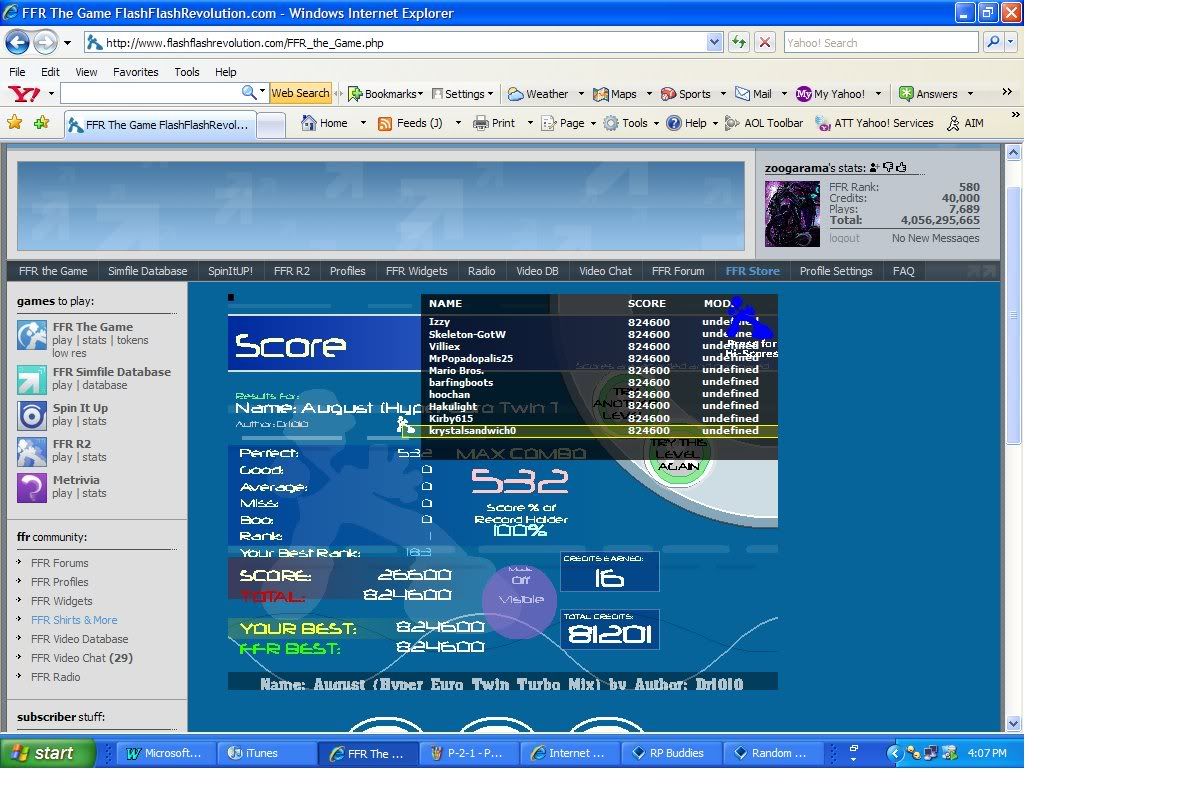
Task: Click the IE Back navigation button
Action: [x=17, y=43]
